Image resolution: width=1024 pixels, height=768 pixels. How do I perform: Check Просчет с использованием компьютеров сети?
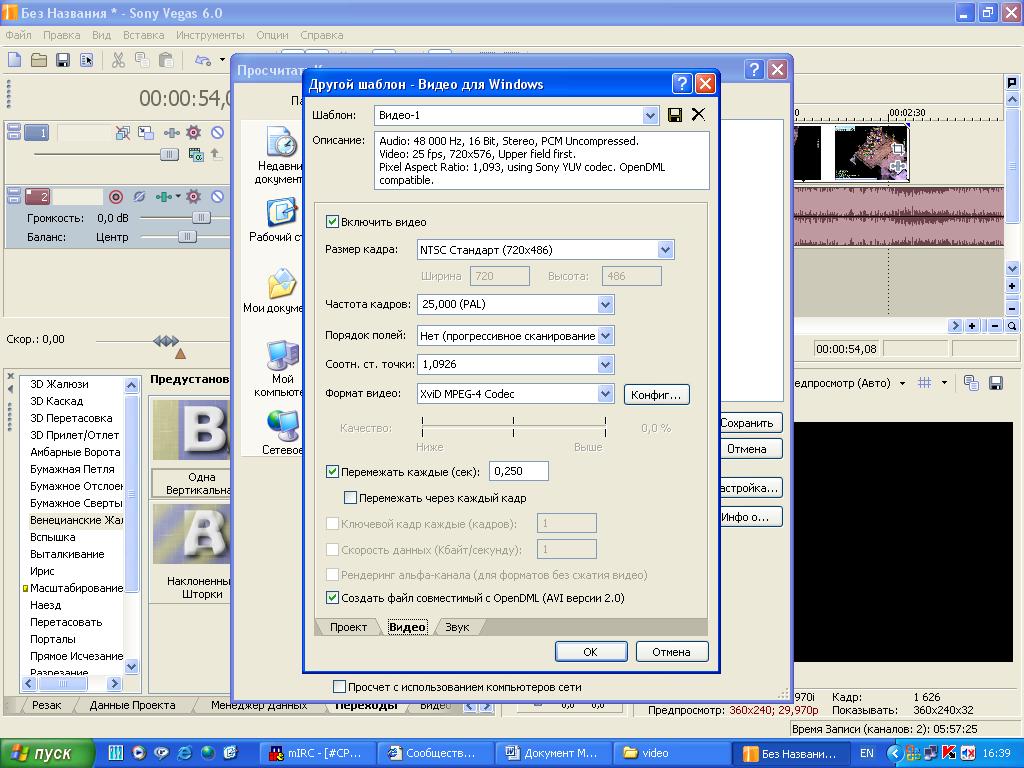(x=339, y=686)
